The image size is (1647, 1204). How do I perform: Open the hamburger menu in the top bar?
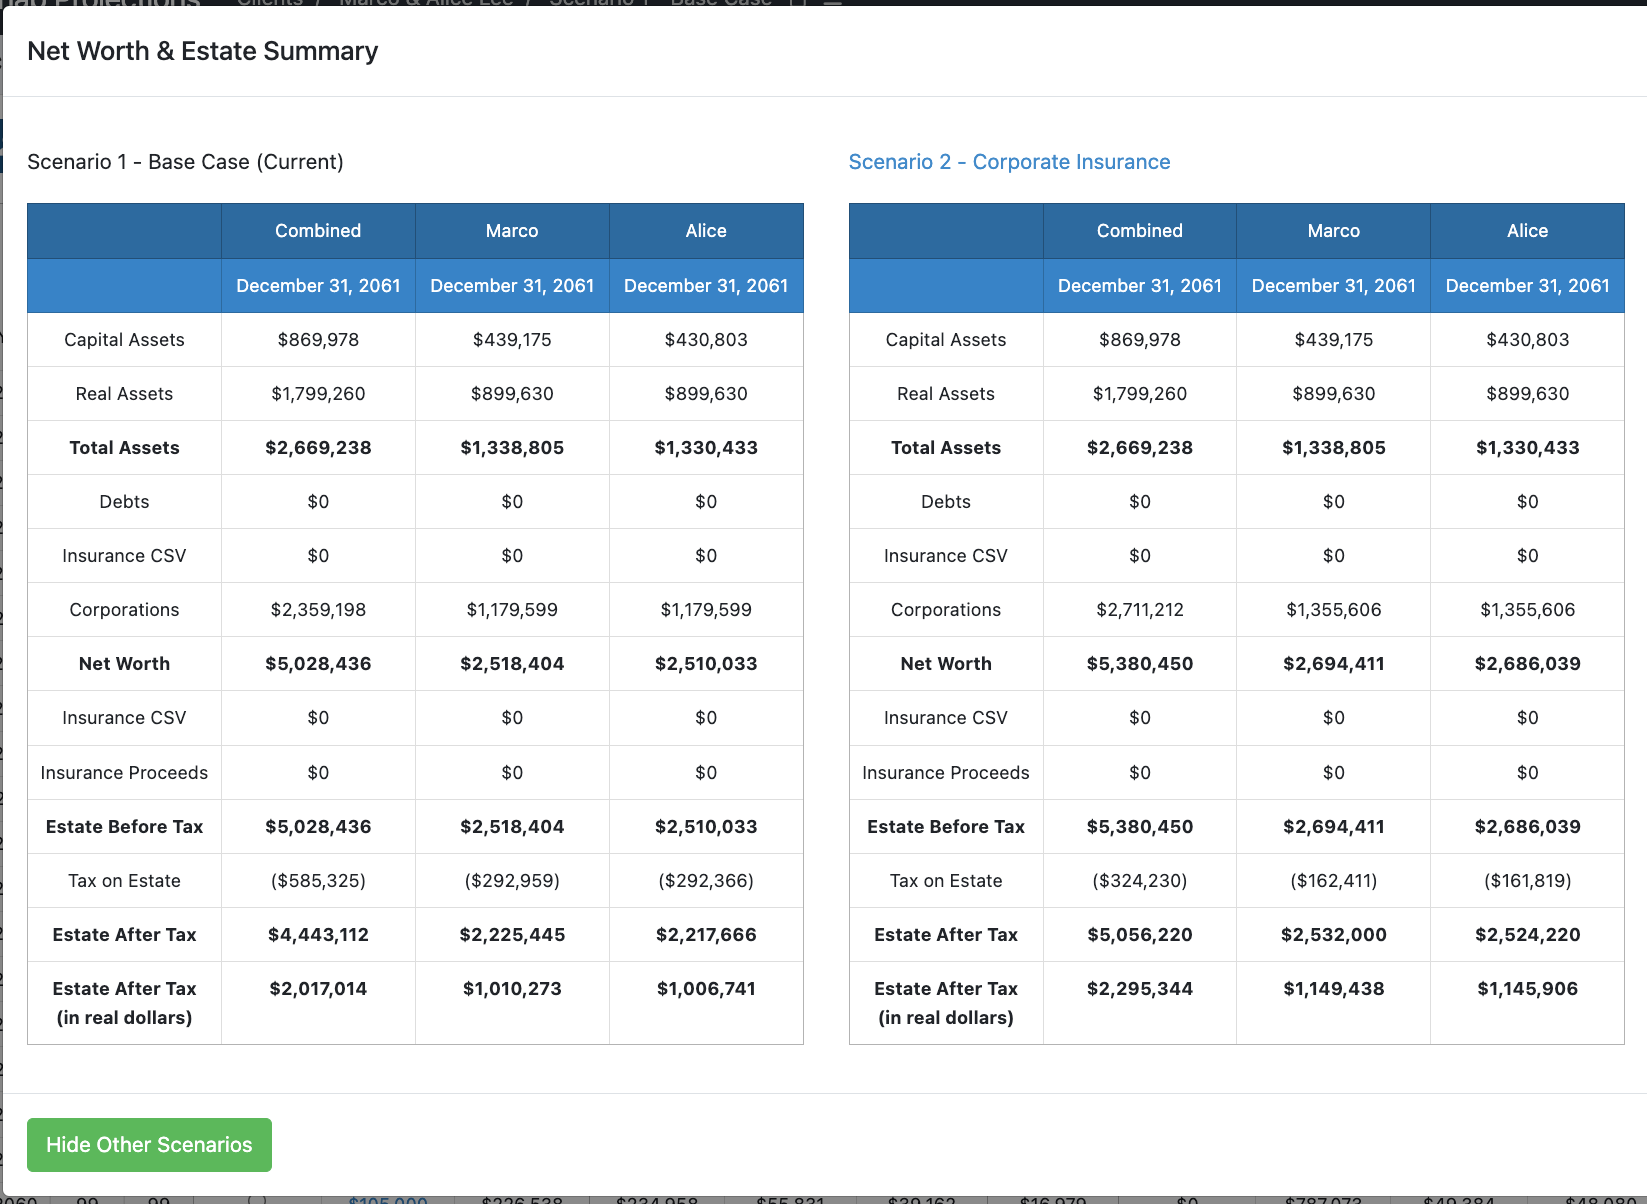point(831,4)
